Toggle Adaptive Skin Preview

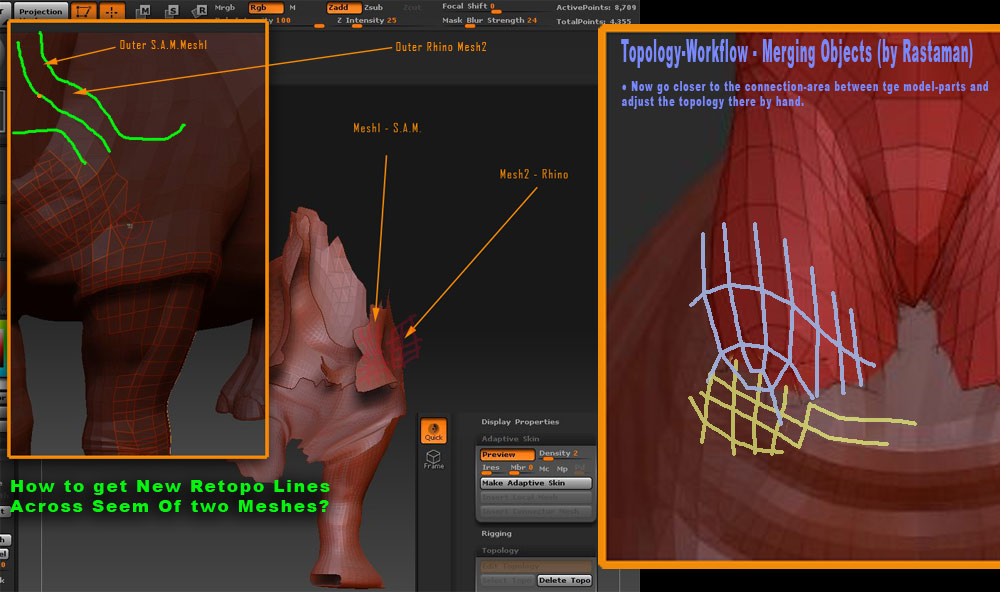coord(507,454)
